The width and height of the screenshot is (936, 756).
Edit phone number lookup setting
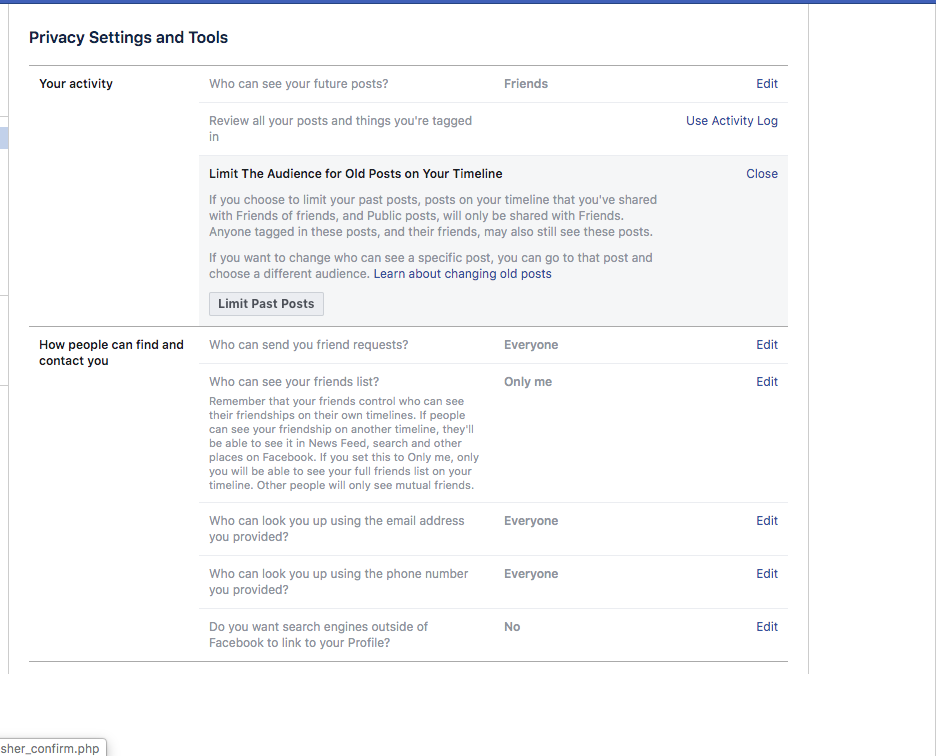(766, 574)
